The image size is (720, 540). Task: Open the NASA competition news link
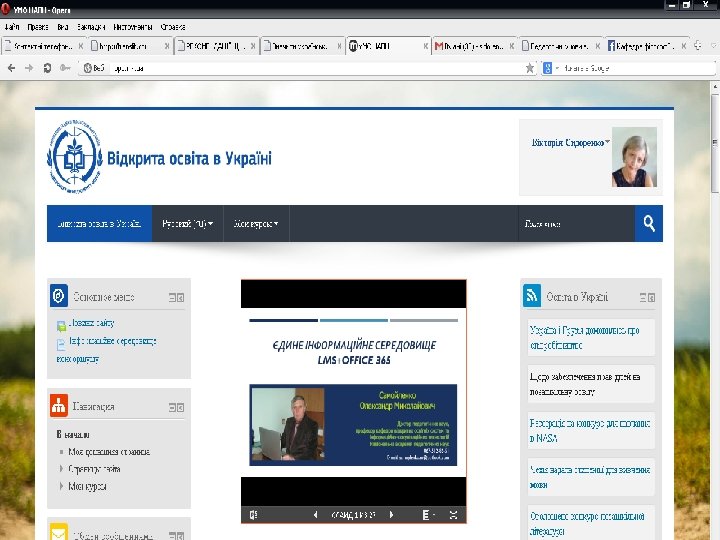(x=590, y=431)
